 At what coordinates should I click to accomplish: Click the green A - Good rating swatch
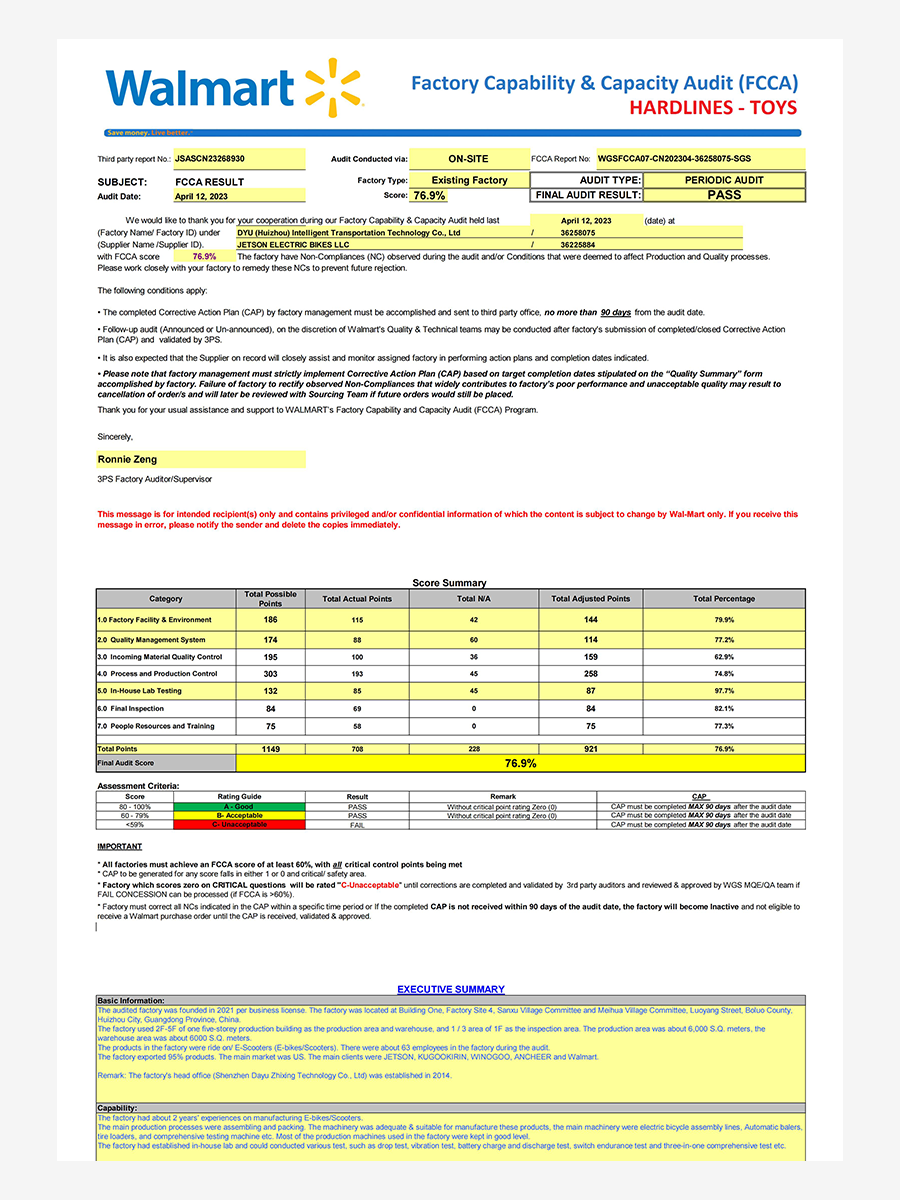238,806
